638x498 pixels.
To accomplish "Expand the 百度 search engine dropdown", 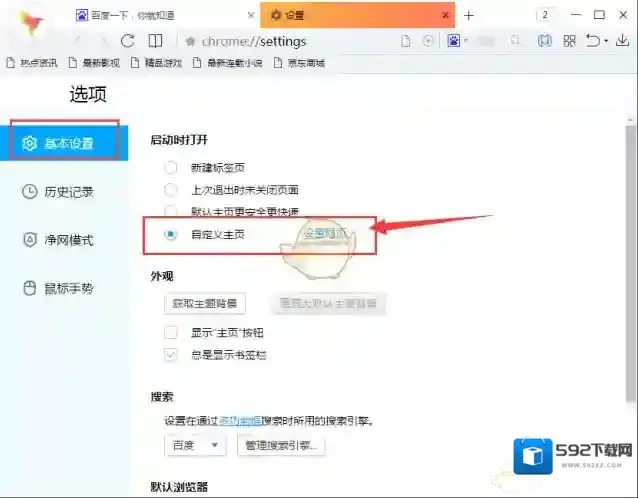I will click(x=195, y=445).
